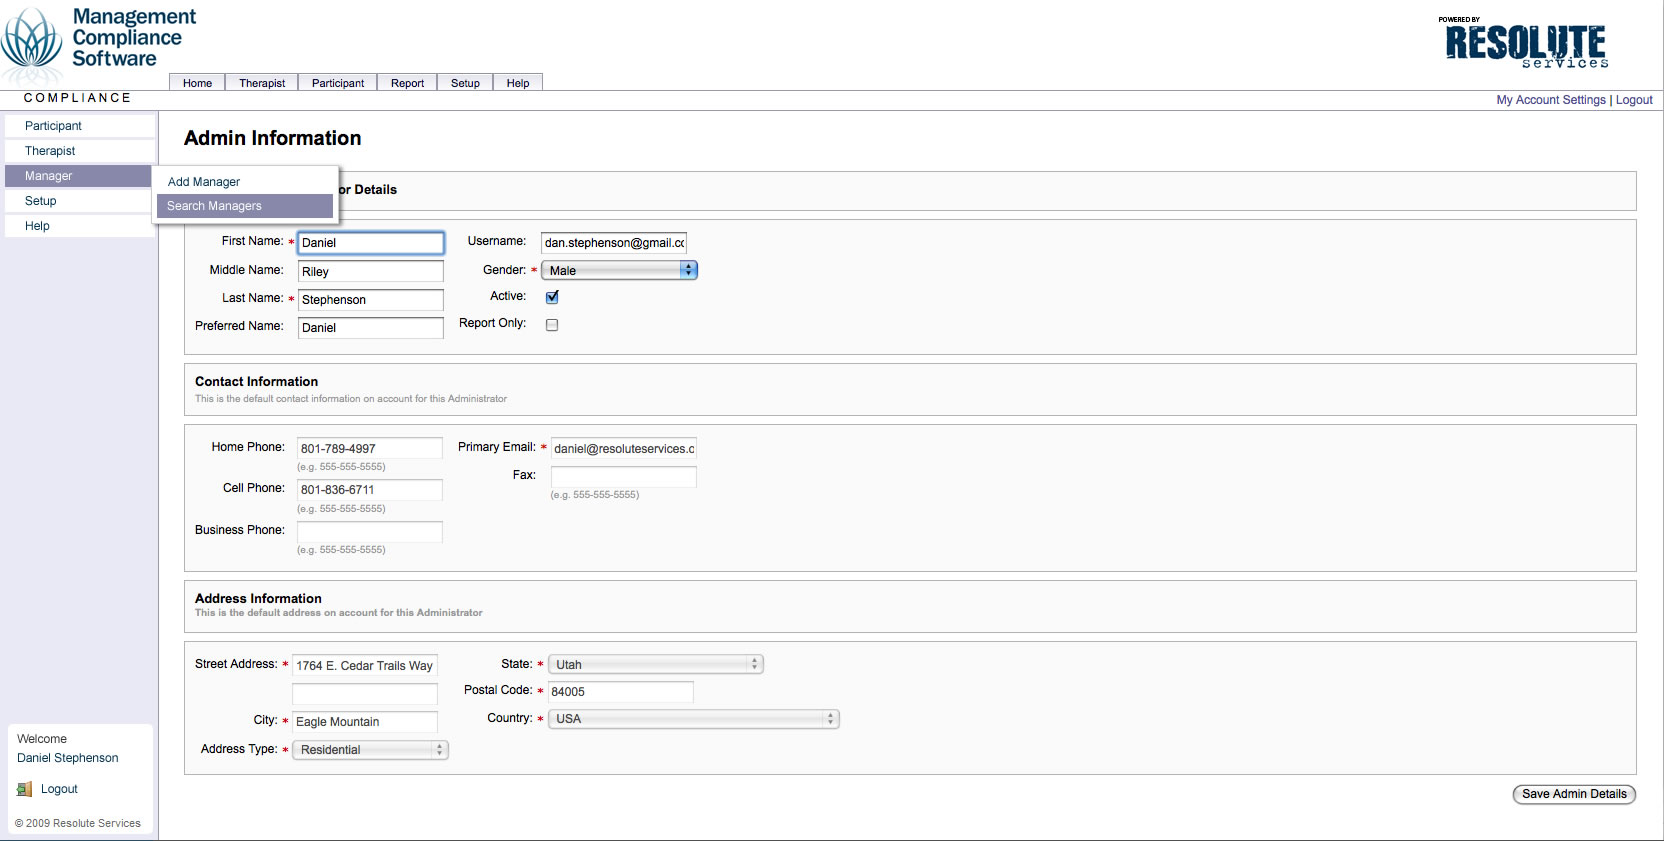Focus the Last Name field
The height and width of the screenshot is (841, 1664).
(371, 300)
